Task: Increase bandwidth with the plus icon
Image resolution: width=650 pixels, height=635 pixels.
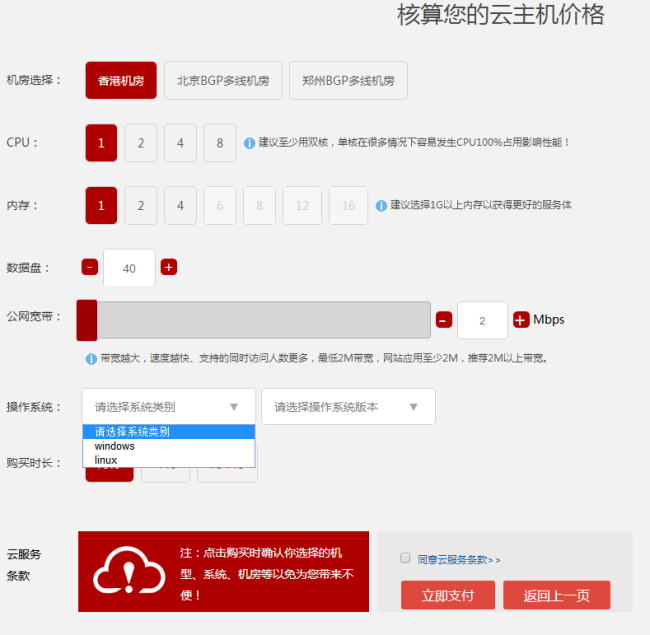Action: [521, 320]
